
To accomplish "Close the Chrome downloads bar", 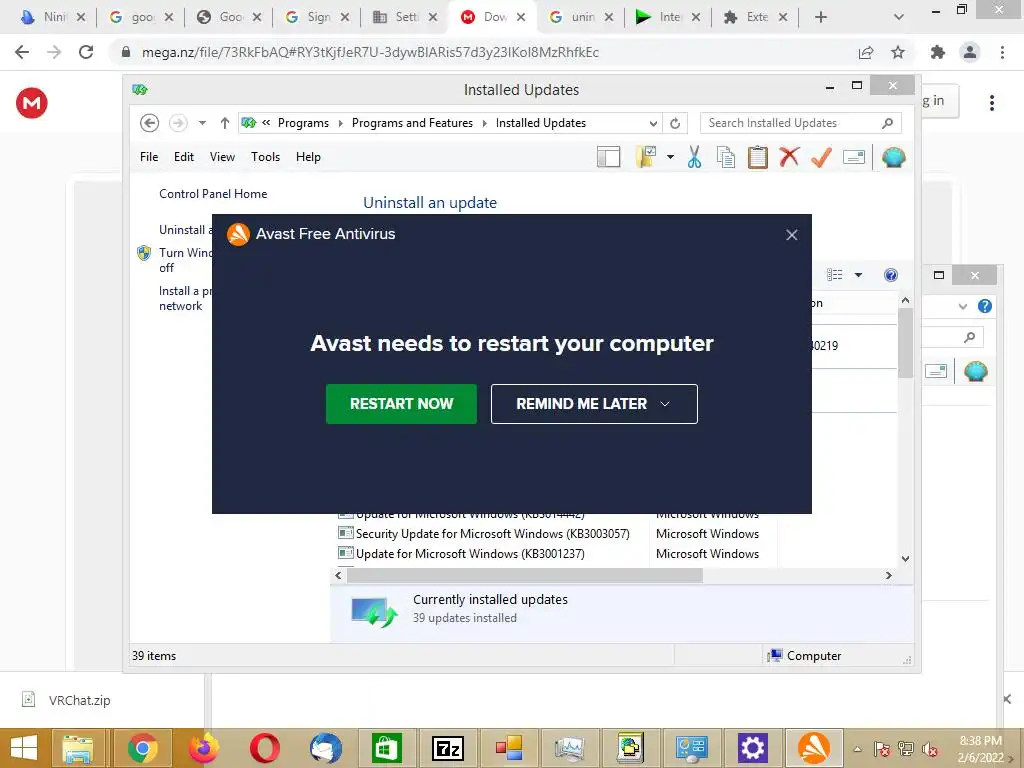I will coord(1006,699).
